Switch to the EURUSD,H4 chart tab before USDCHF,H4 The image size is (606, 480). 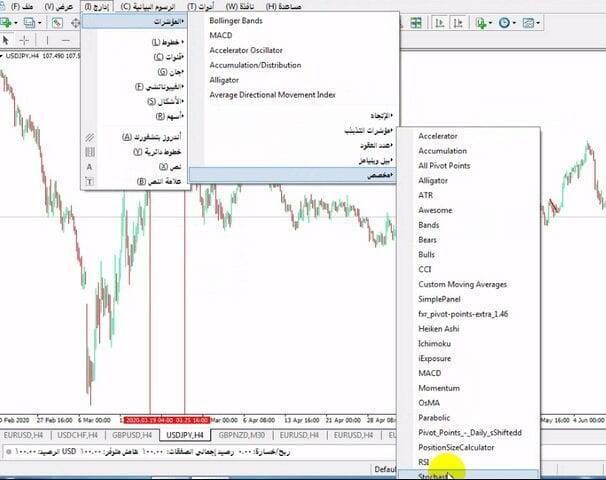click(23, 436)
